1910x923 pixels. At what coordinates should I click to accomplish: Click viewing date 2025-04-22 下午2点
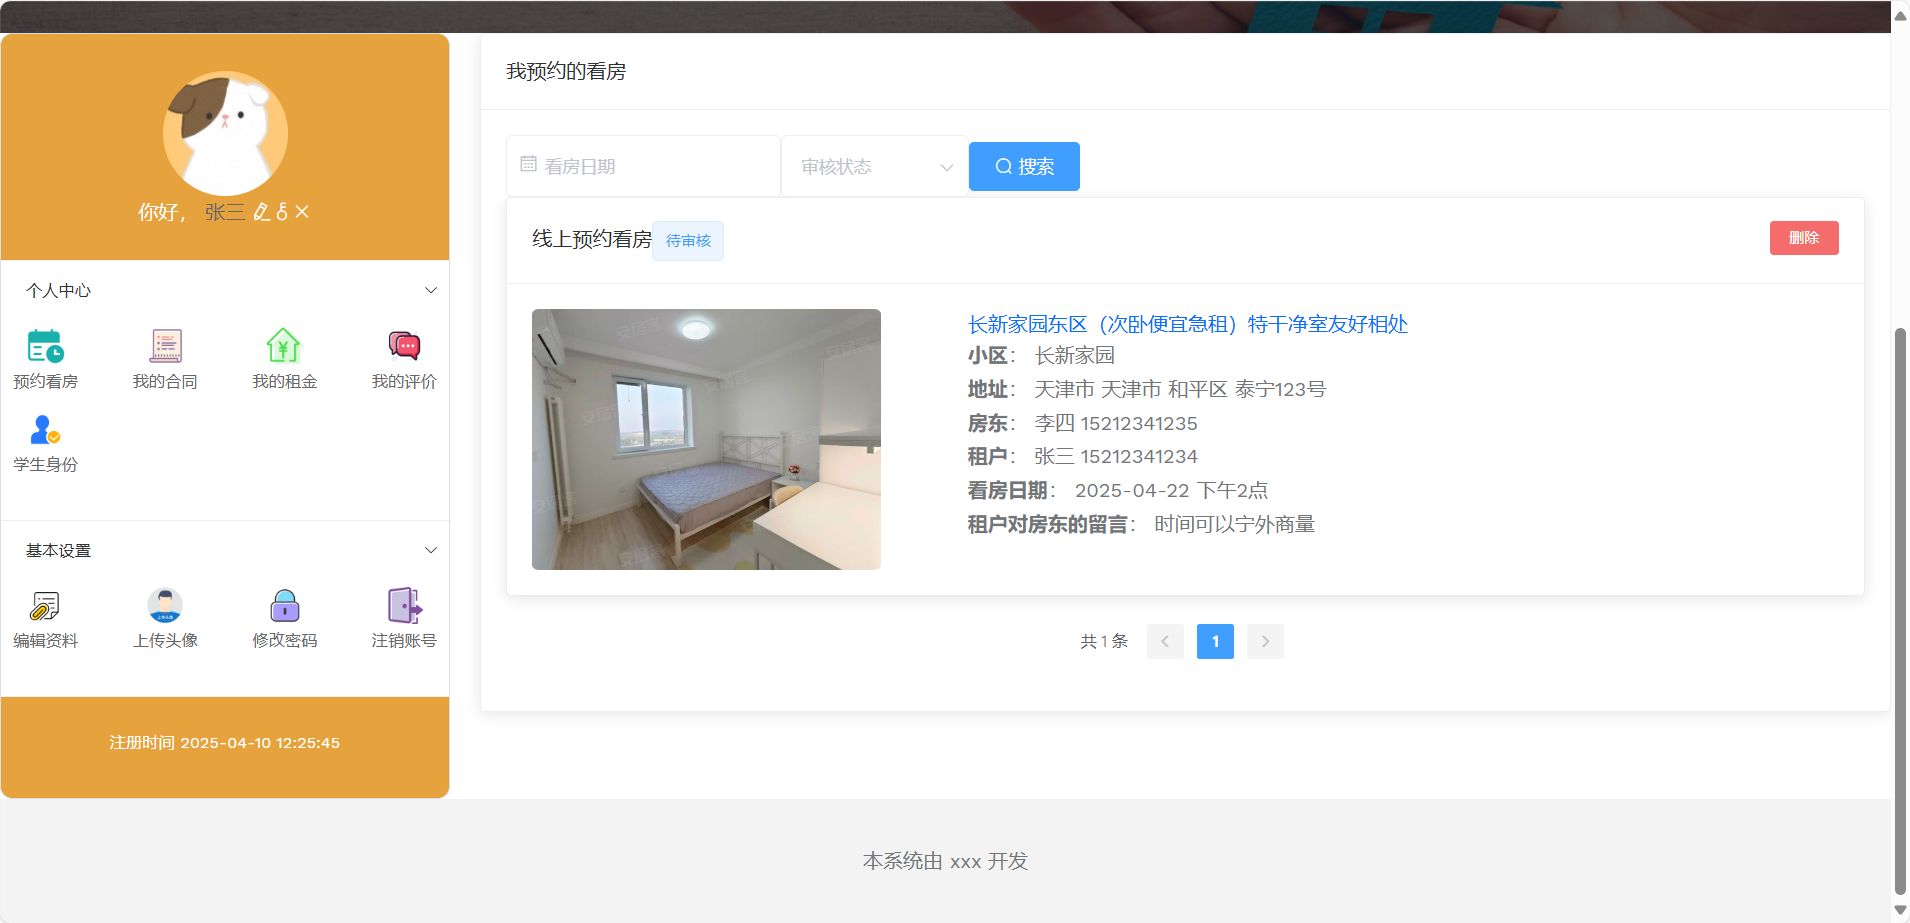[1171, 490]
